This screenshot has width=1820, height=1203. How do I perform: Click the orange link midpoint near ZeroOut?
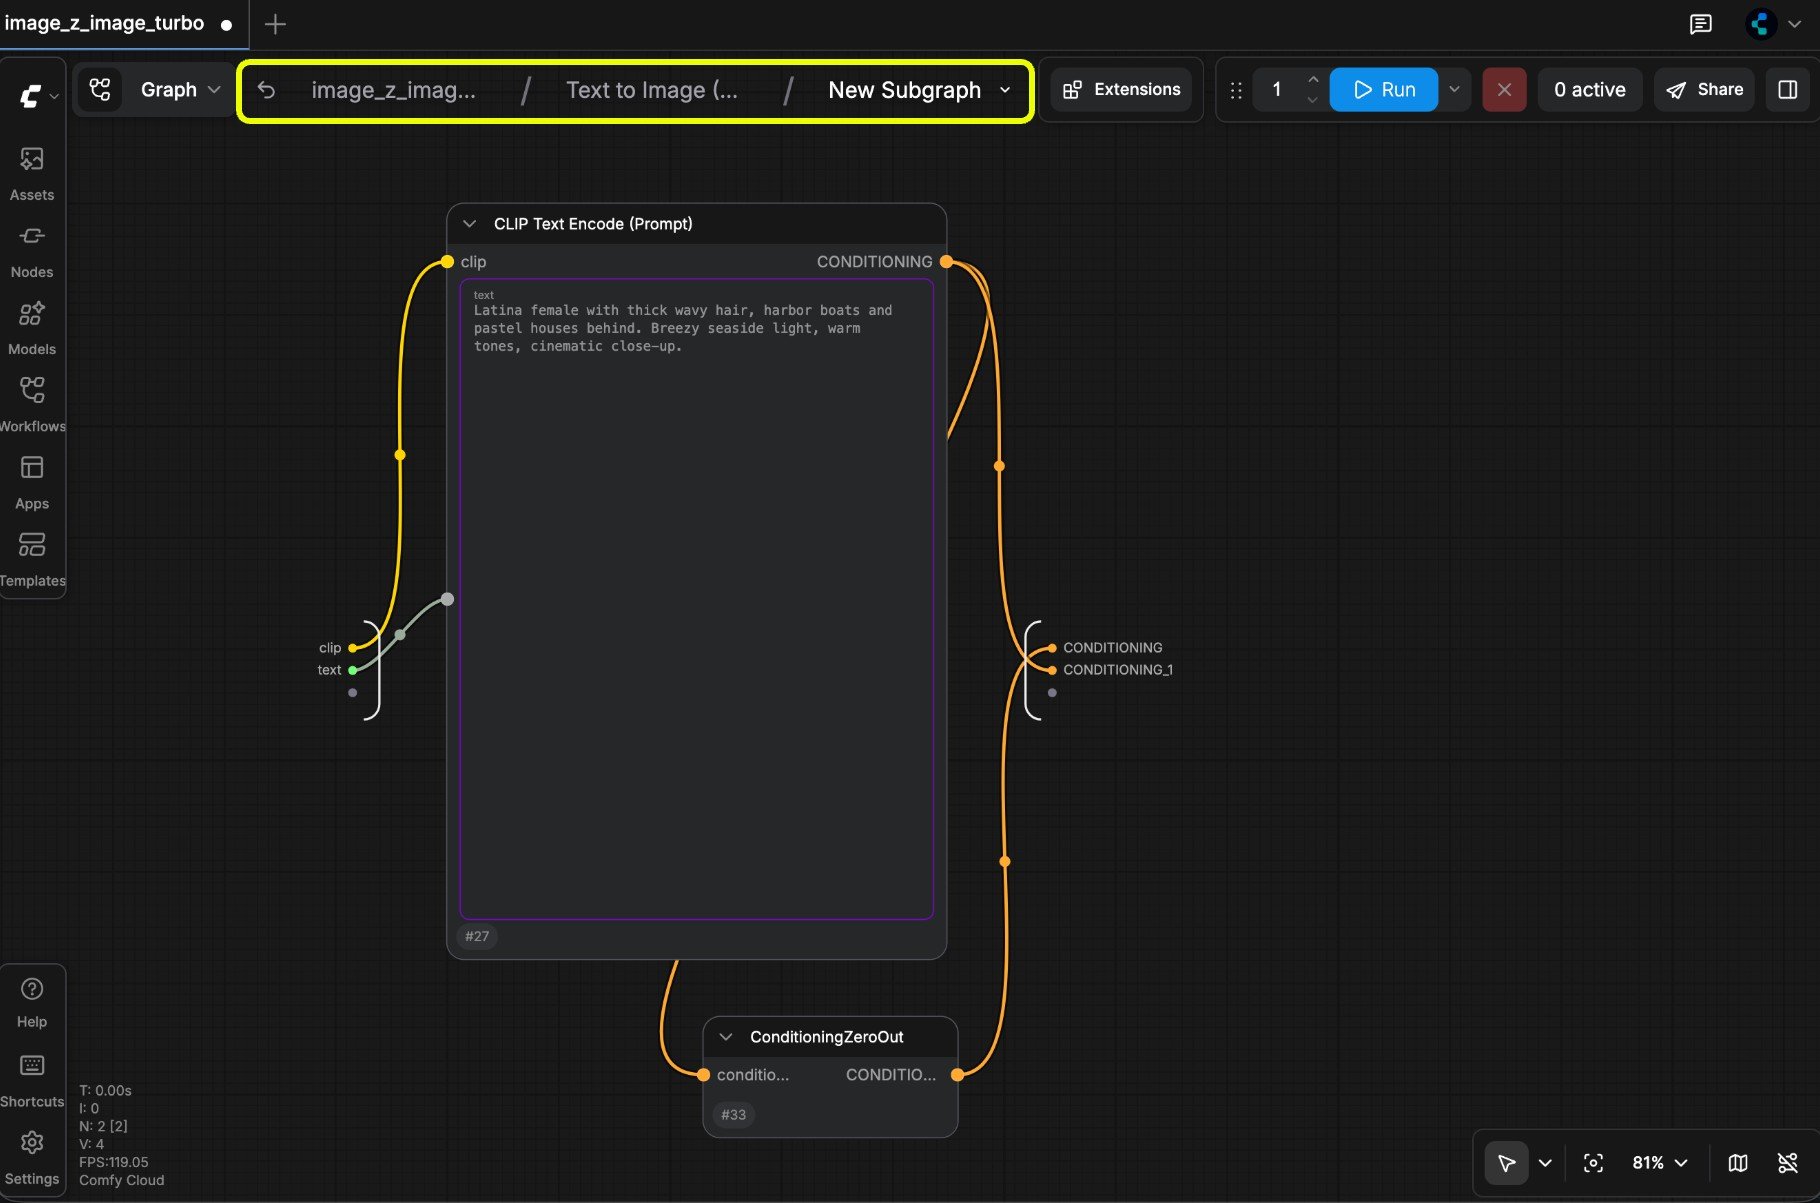1005,861
